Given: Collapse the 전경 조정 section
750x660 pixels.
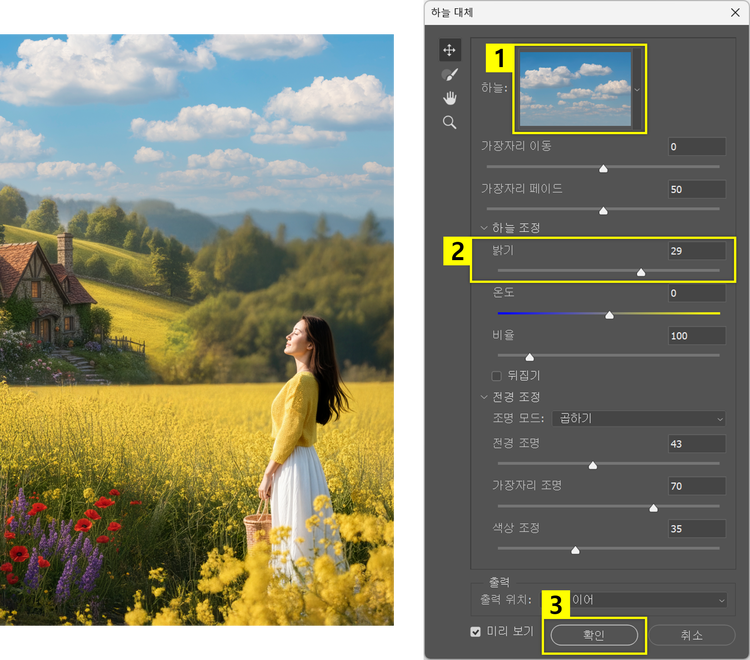Looking at the screenshot, I should [x=485, y=397].
